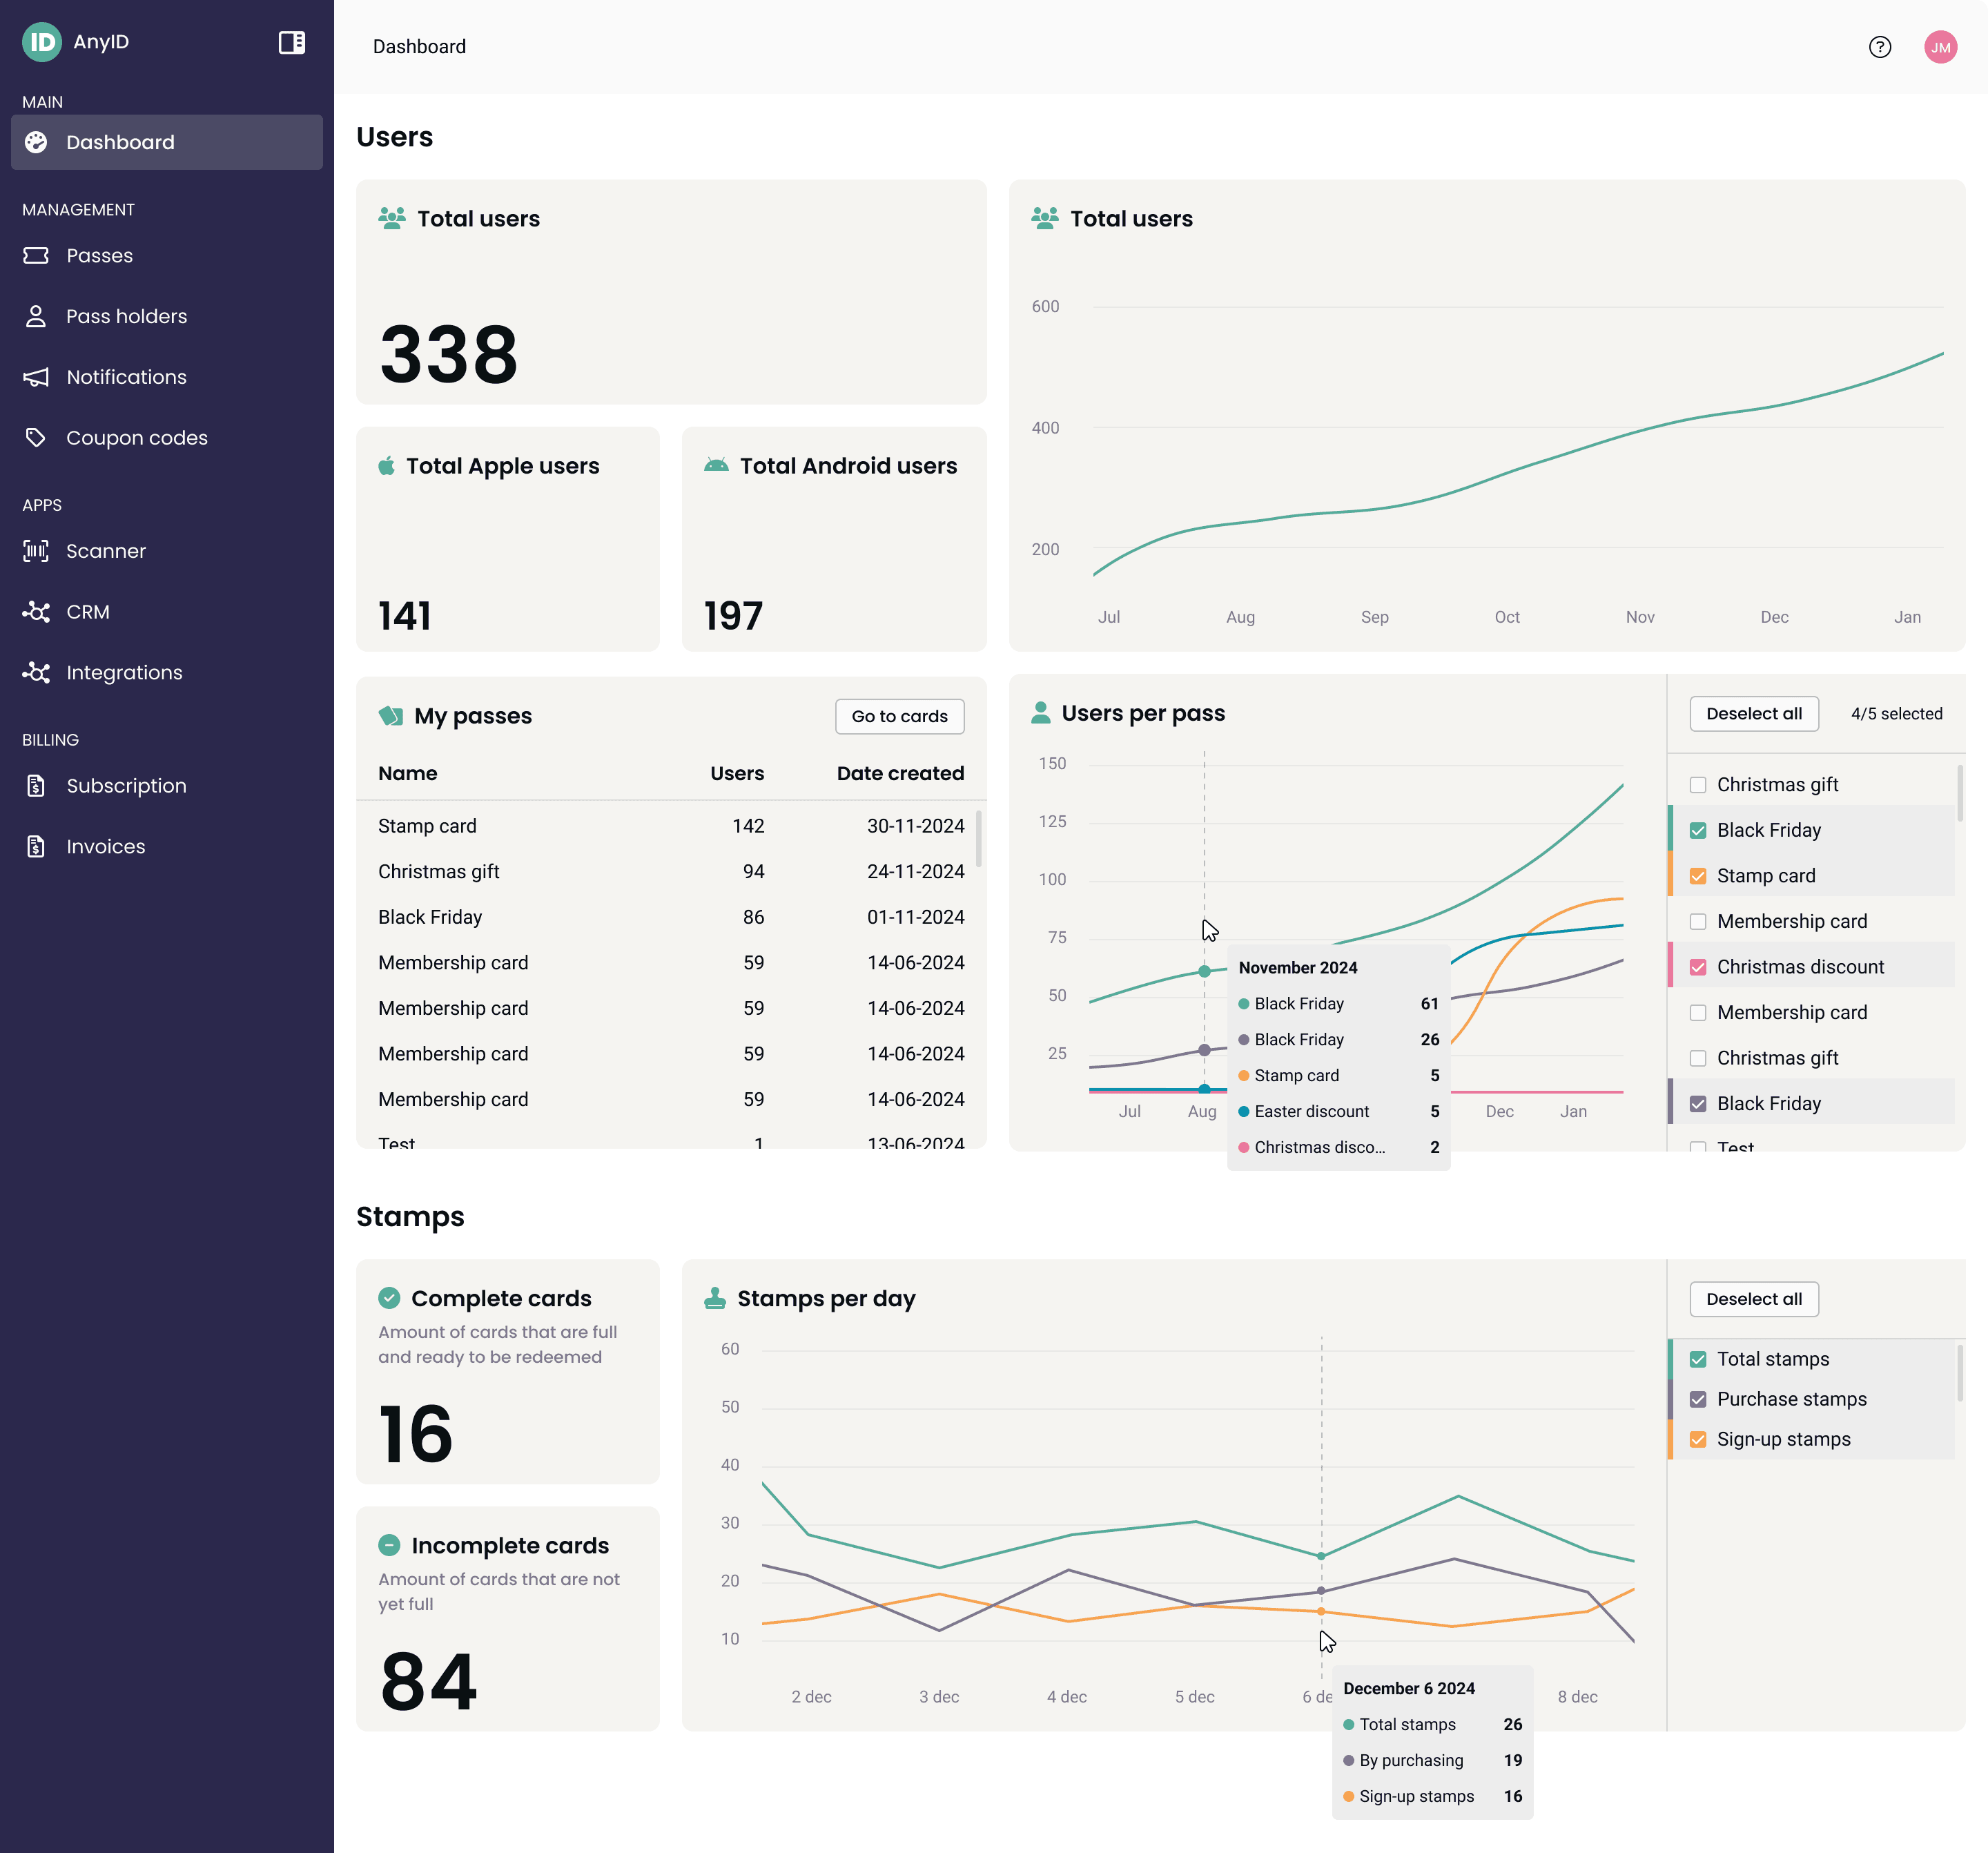Click the Notifications megaphone icon
1988x1853 pixels.
[x=36, y=377]
